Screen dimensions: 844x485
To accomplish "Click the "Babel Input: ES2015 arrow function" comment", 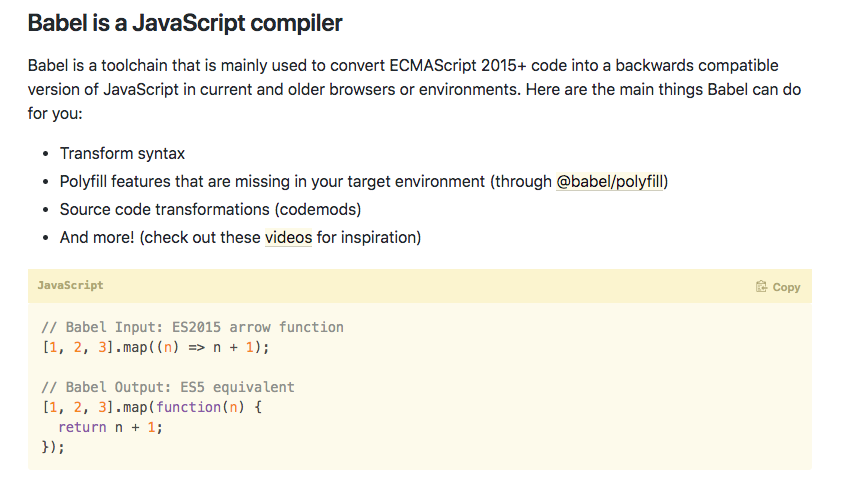I will [x=192, y=327].
